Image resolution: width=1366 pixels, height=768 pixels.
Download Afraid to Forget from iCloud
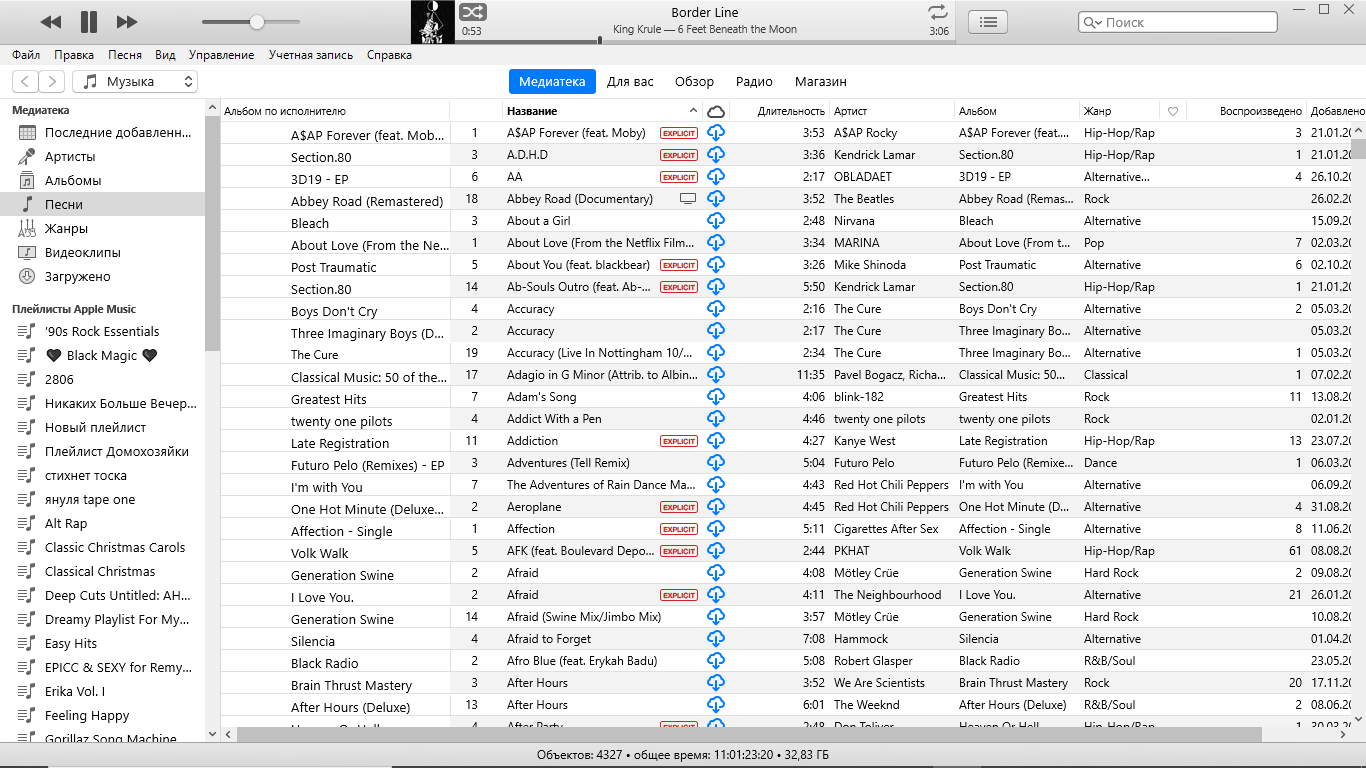(716, 639)
